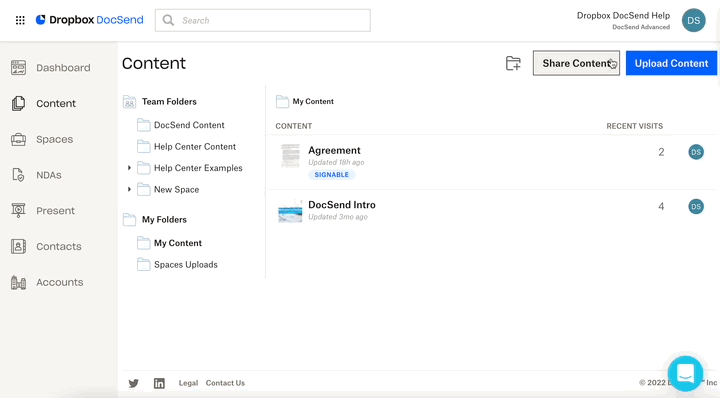Click the Contacts address book icon
This screenshot has height=398, width=720.
coord(18,247)
